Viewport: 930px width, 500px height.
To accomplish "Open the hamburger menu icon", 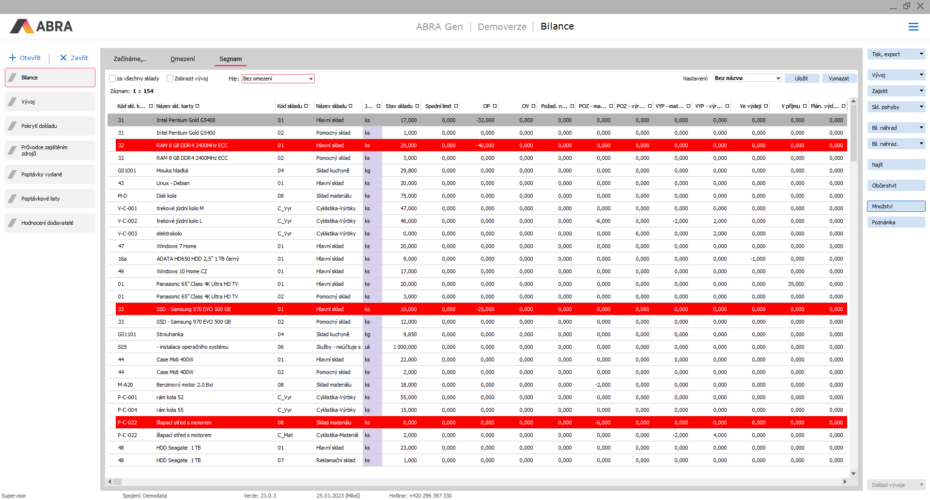I will (x=913, y=27).
